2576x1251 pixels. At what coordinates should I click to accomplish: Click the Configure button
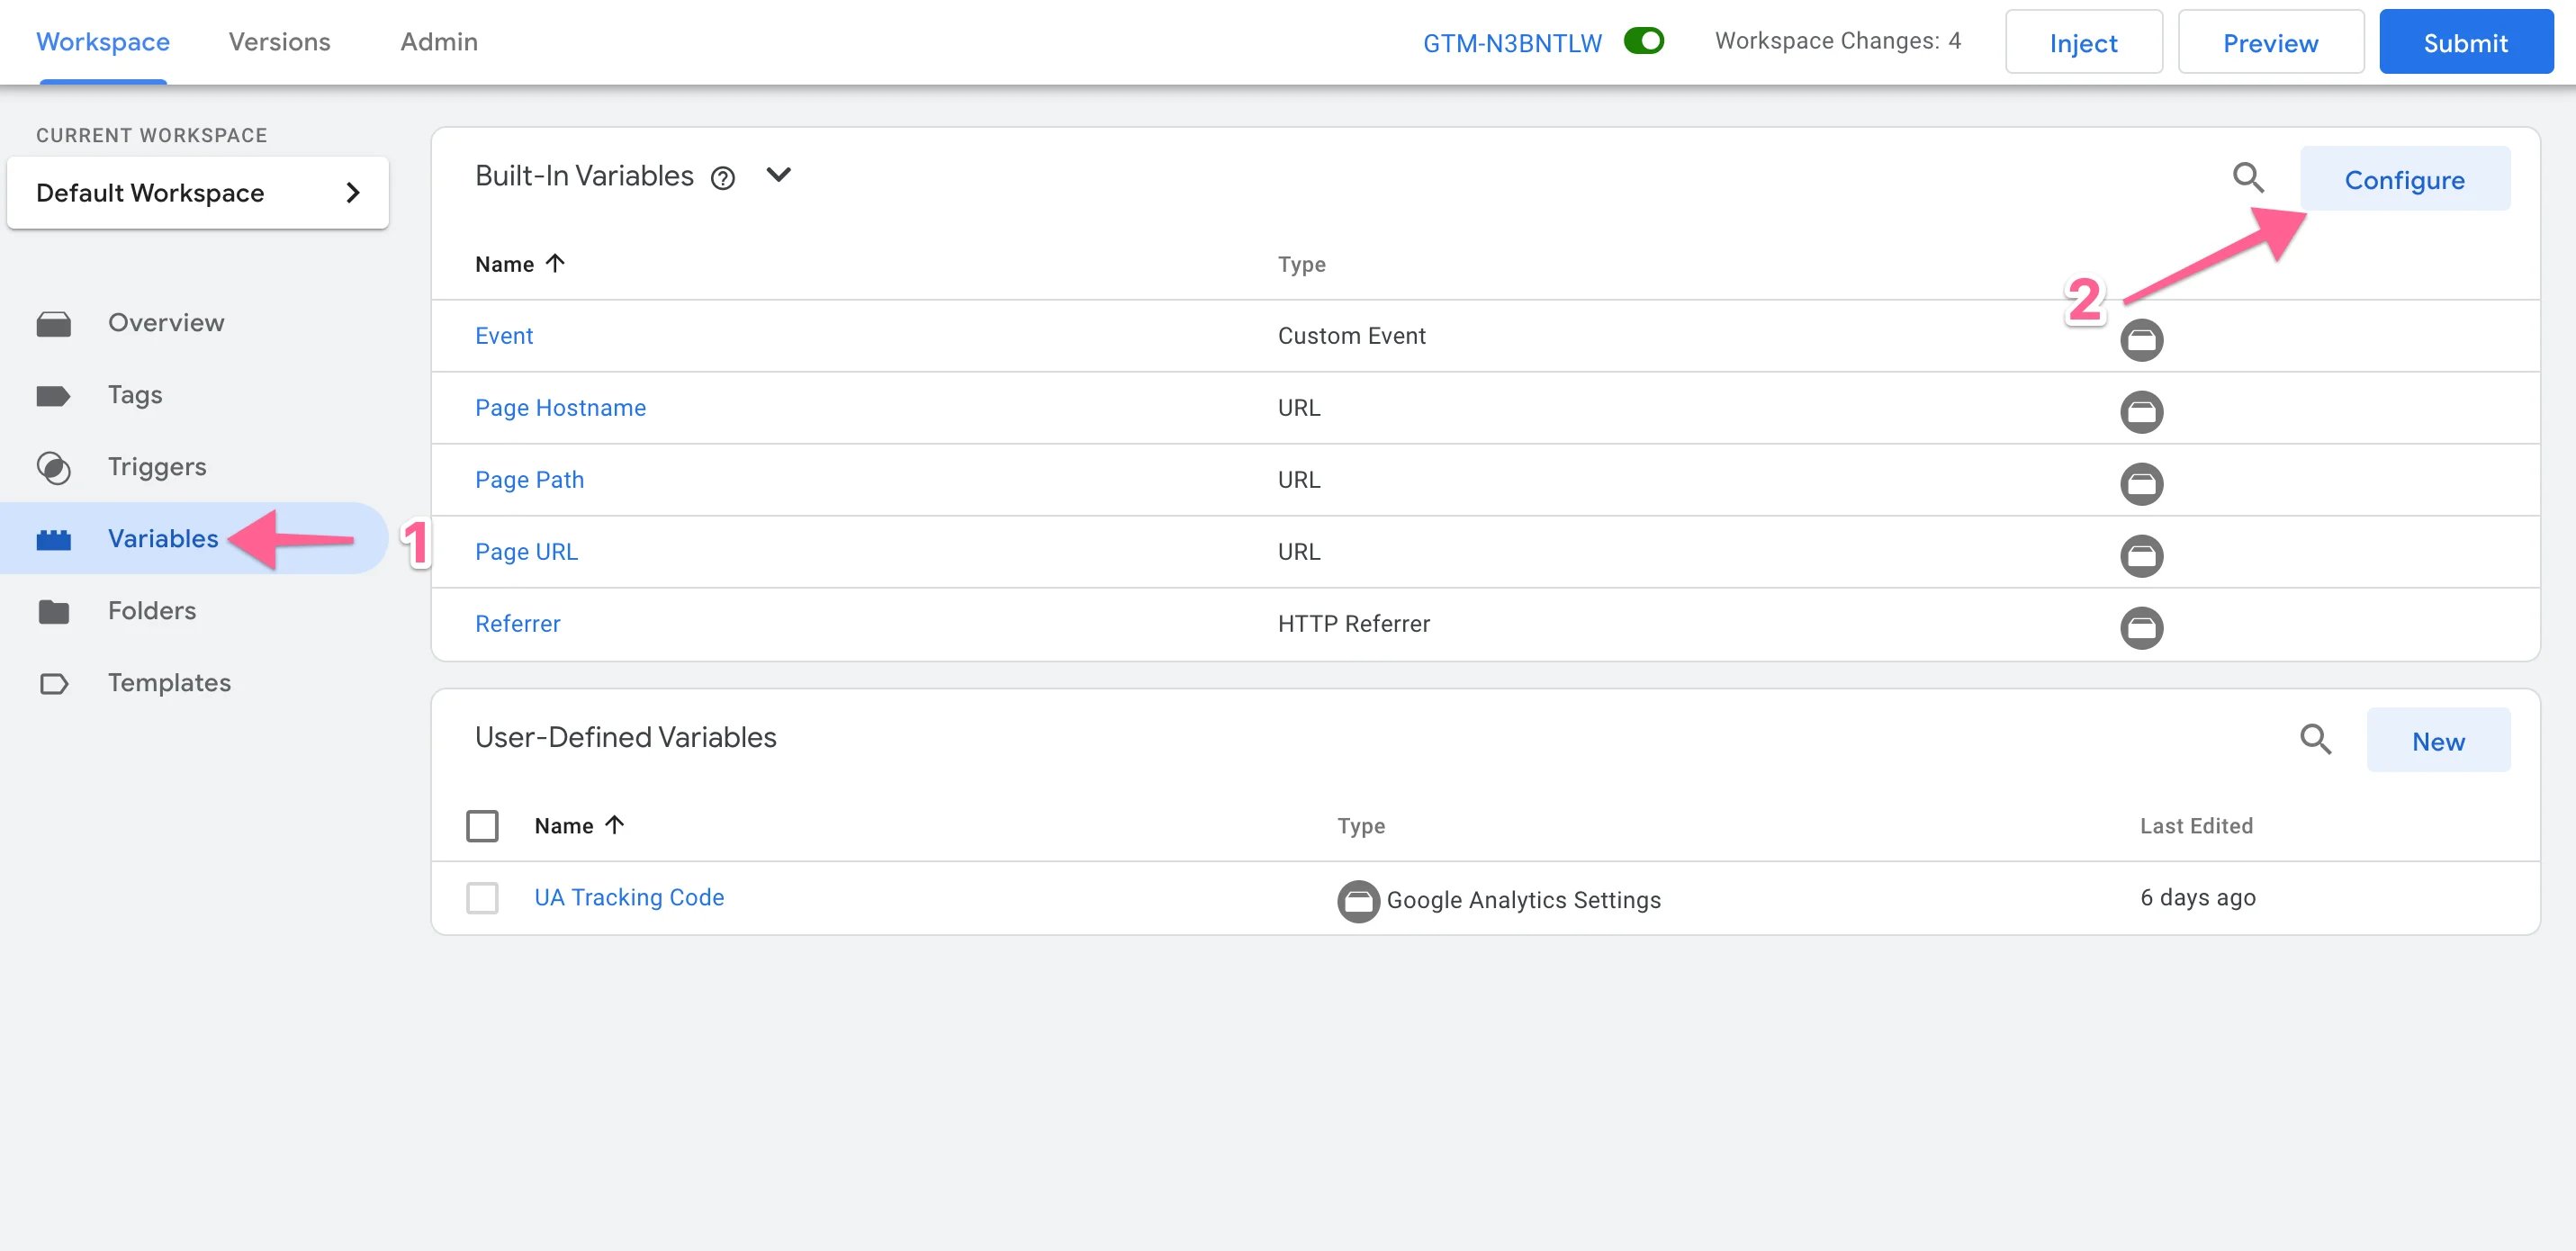(2404, 180)
